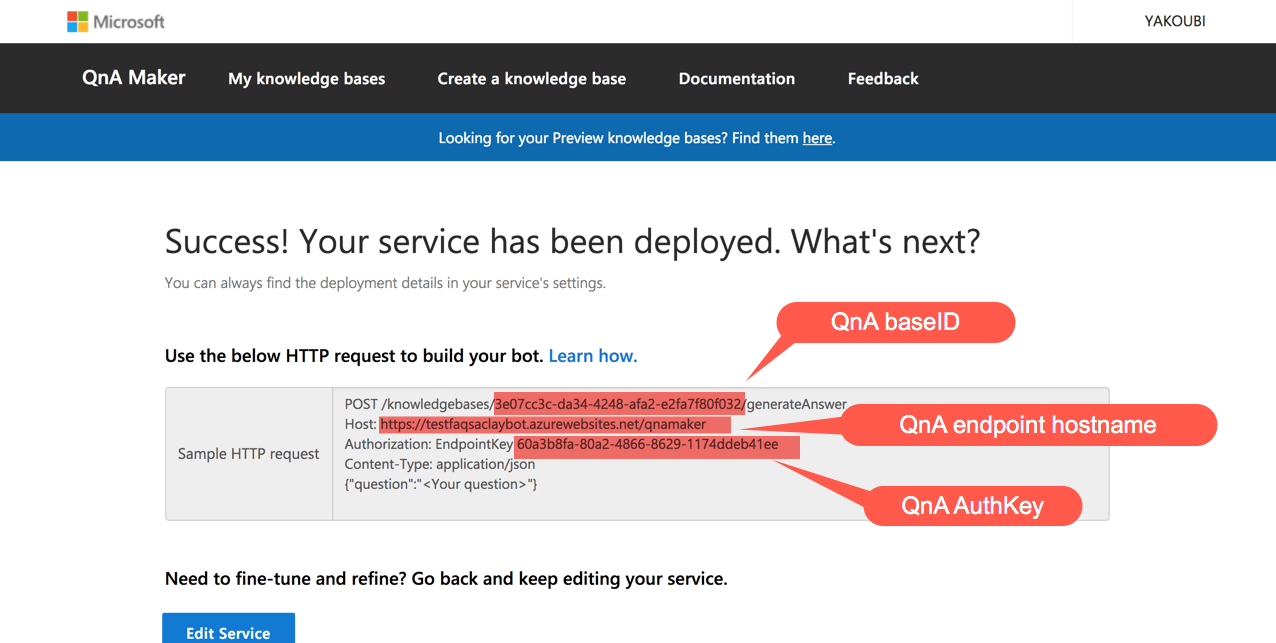
Task: Click the host URL testfaqsaclaybot.azurewebsites.net/qnamaker
Action: coord(543,424)
